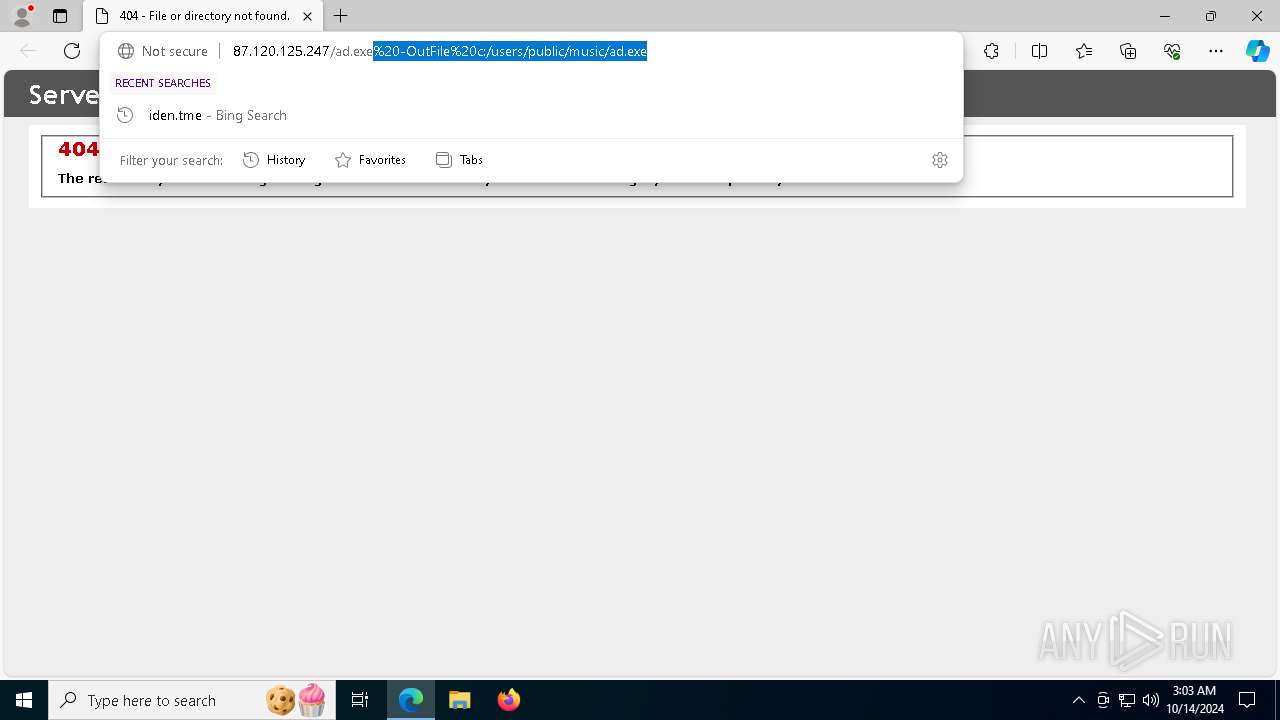Open Browser essentials heart icon

click(x=1172, y=51)
